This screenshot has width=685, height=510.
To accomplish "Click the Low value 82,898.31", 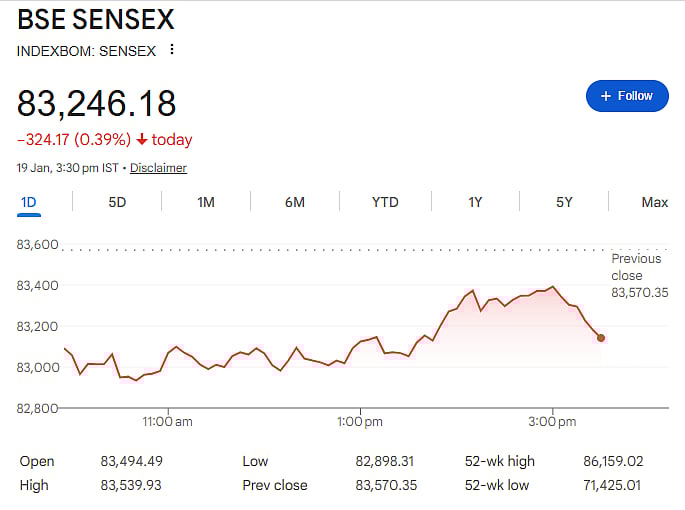I will (x=384, y=461).
